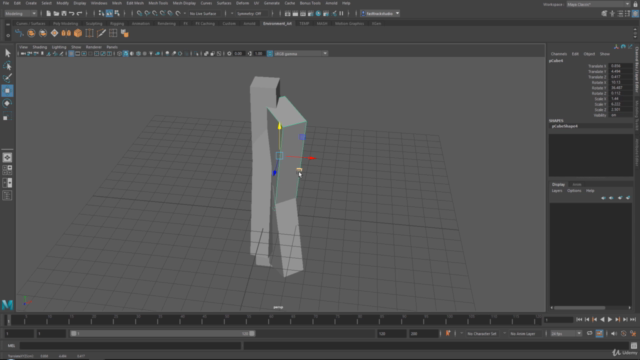This screenshot has height=360, width=640.
Task: Open script editor icon at bottom right
Action: [x=633, y=346]
